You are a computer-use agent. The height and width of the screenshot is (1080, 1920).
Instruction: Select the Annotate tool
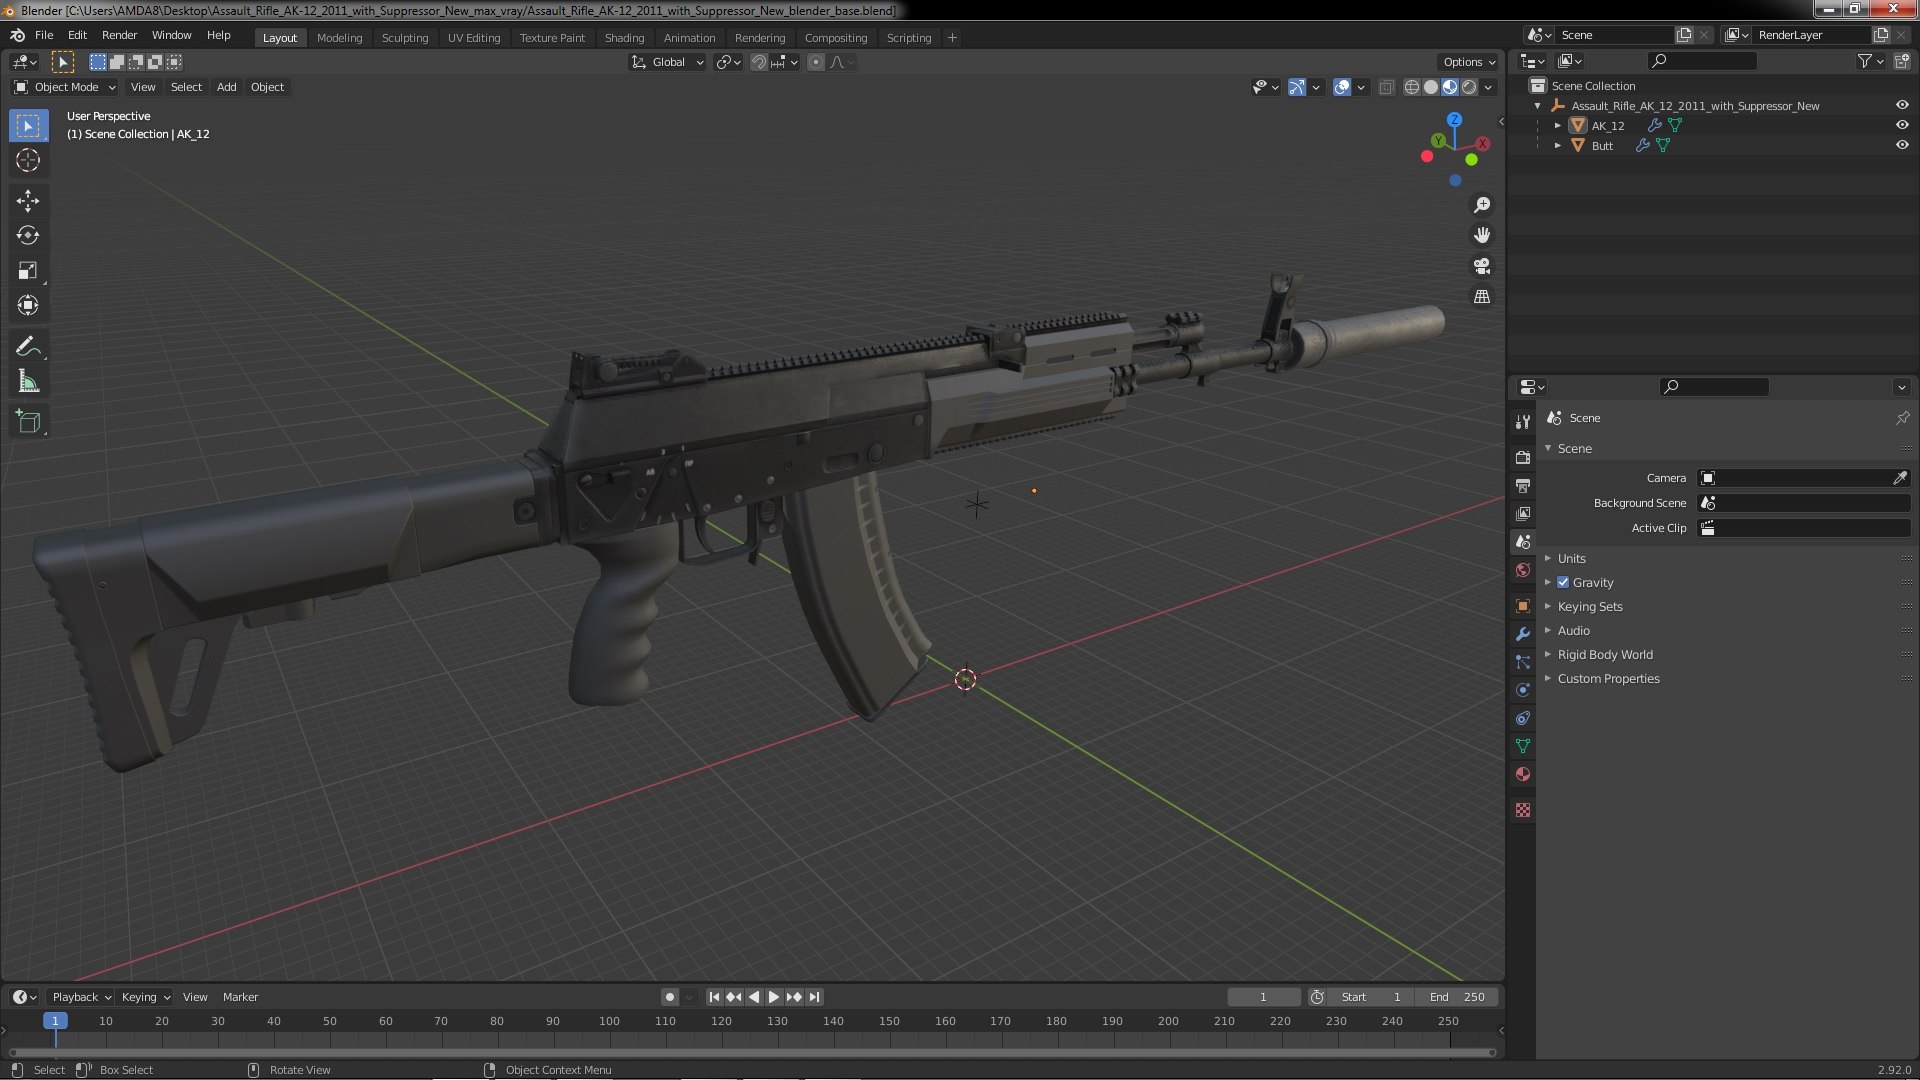click(x=28, y=347)
